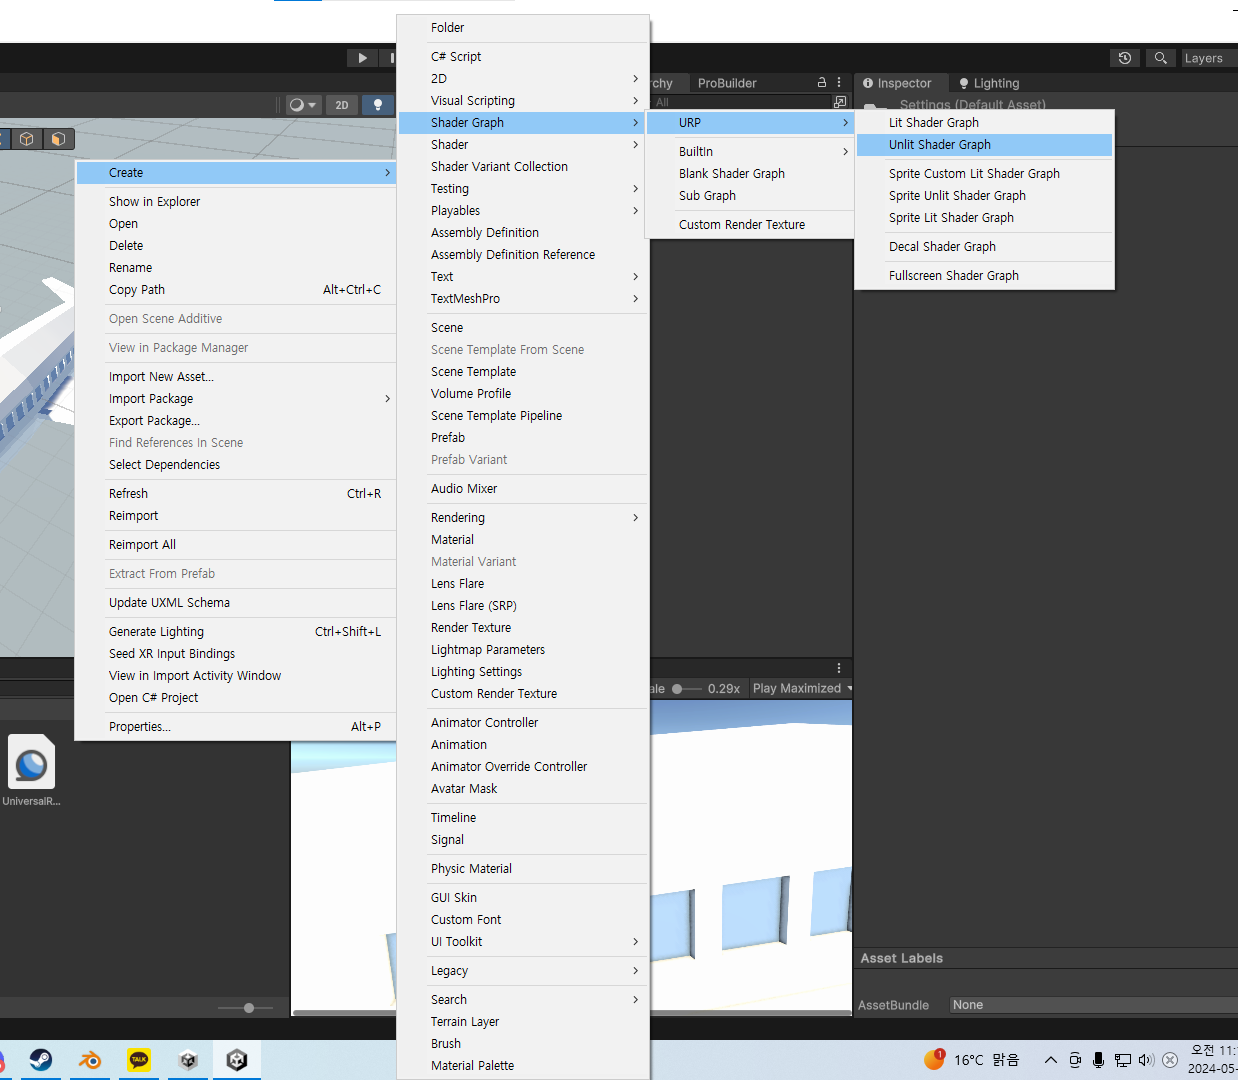Adjust the Project icon size slider
The height and width of the screenshot is (1080, 1238).
tap(248, 1008)
